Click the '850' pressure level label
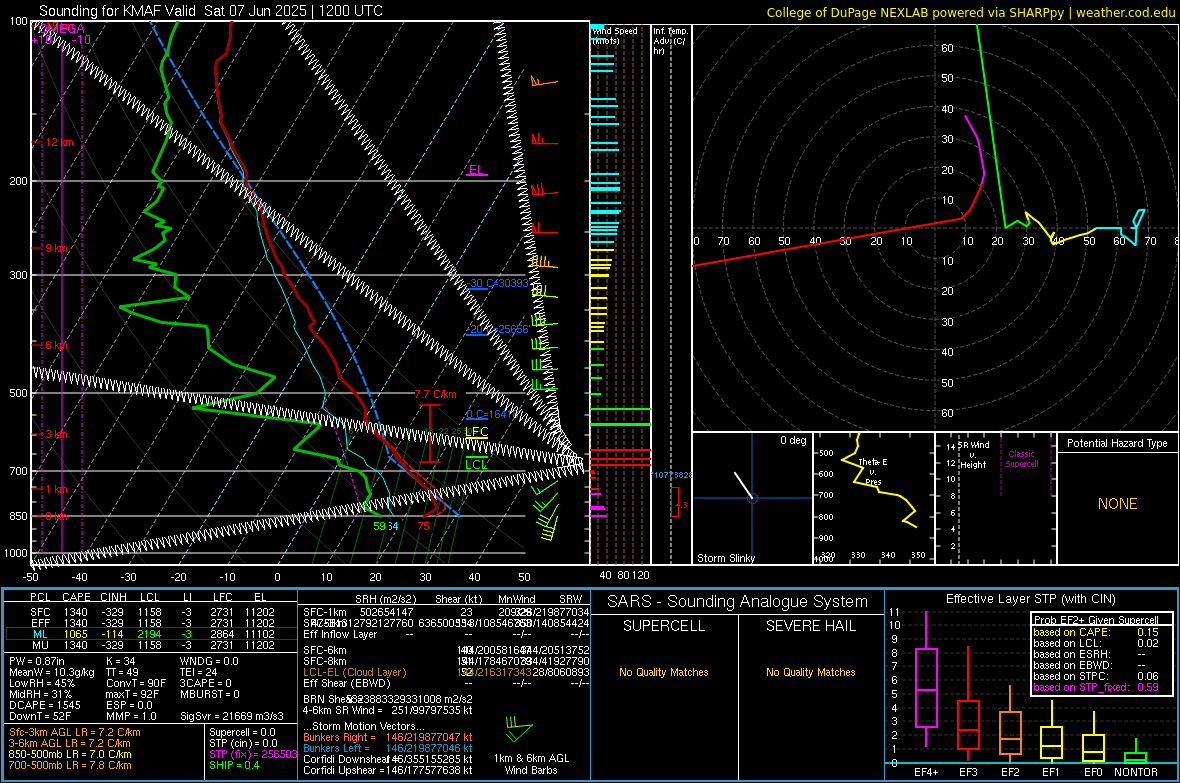The height and width of the screenshot is (783, 1180). pos(18,516)
